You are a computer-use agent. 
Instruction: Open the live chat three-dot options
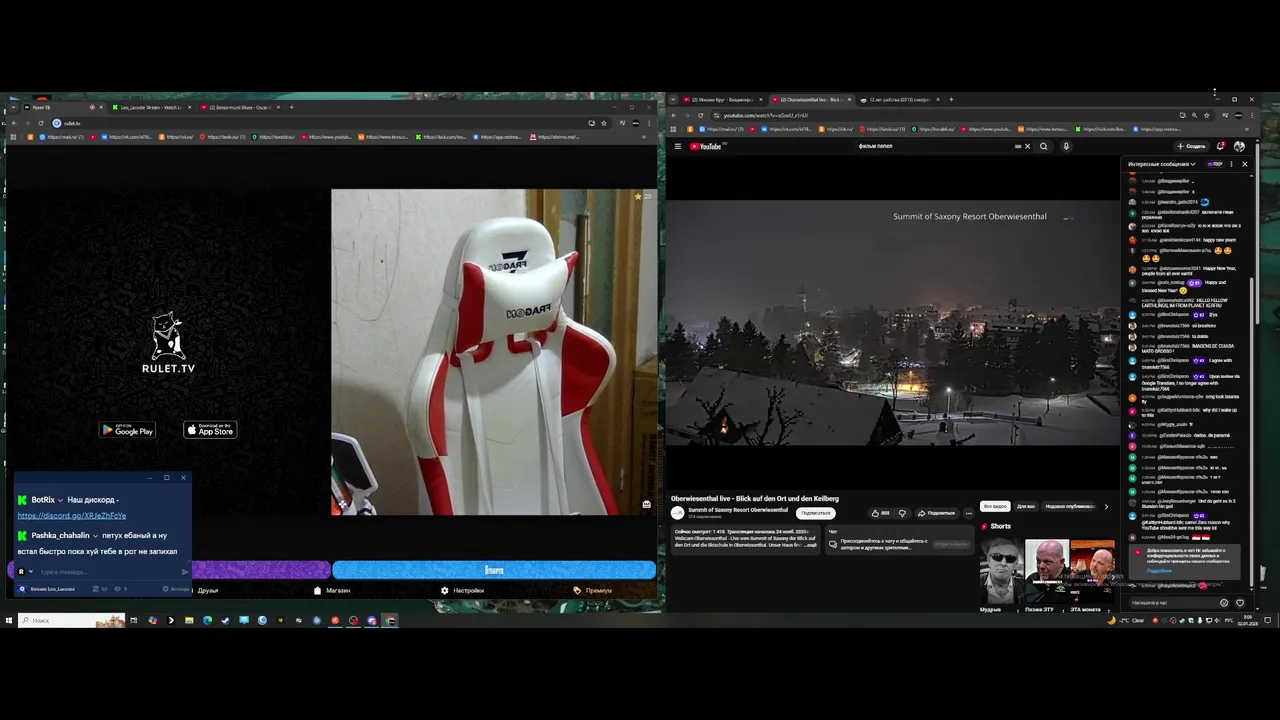tap(1231, 164)
